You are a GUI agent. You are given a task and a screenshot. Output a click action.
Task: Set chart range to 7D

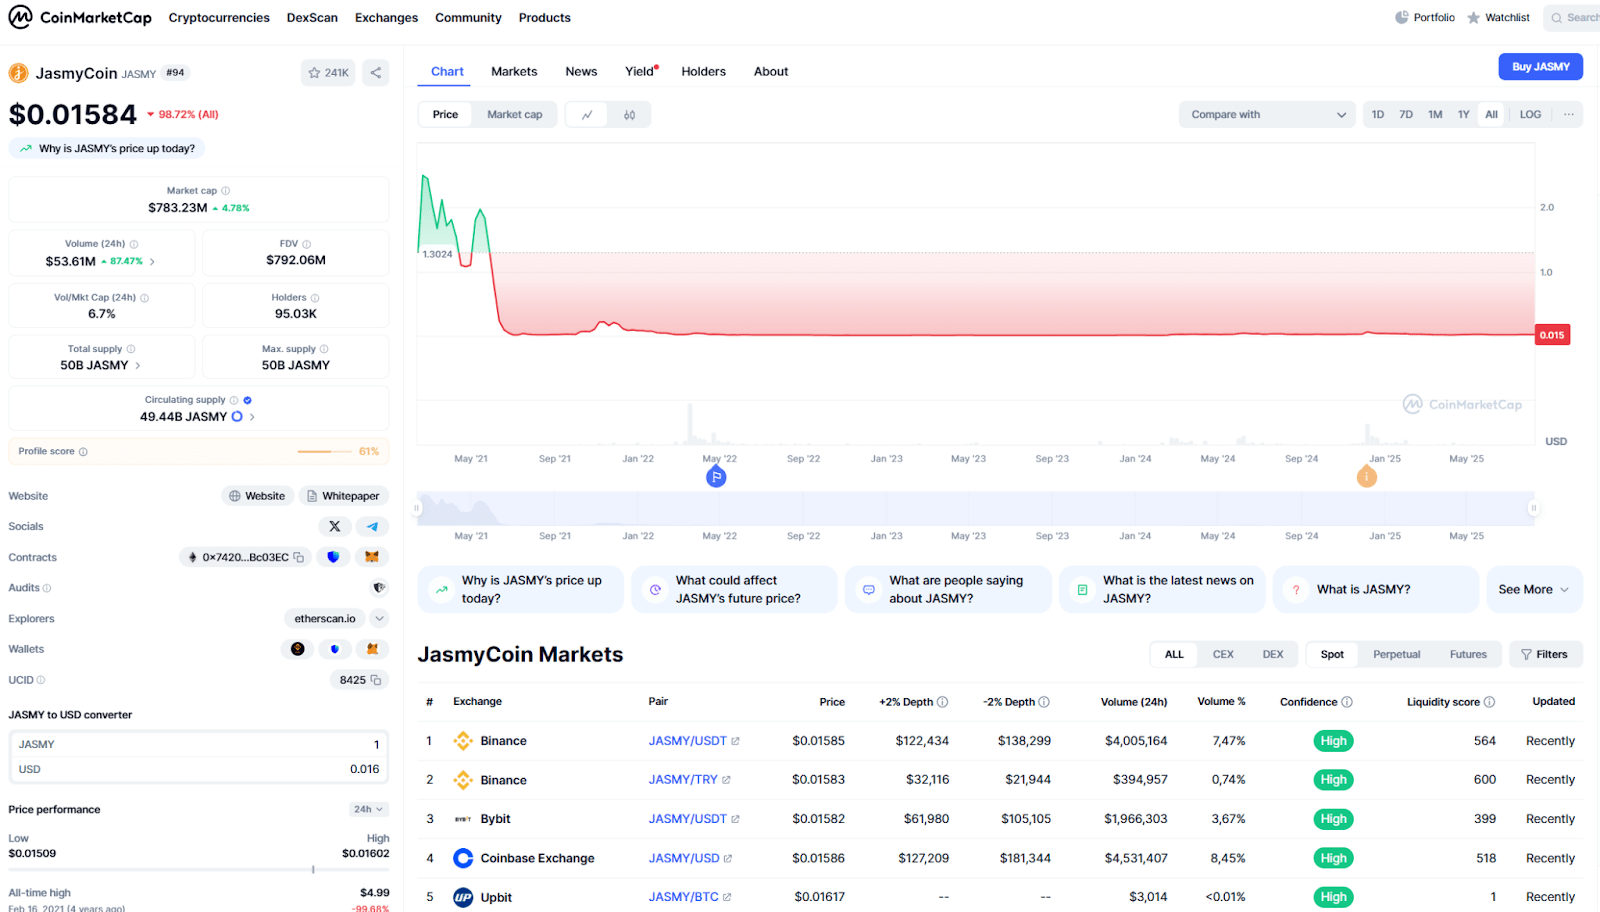[x=1405, y=115]
